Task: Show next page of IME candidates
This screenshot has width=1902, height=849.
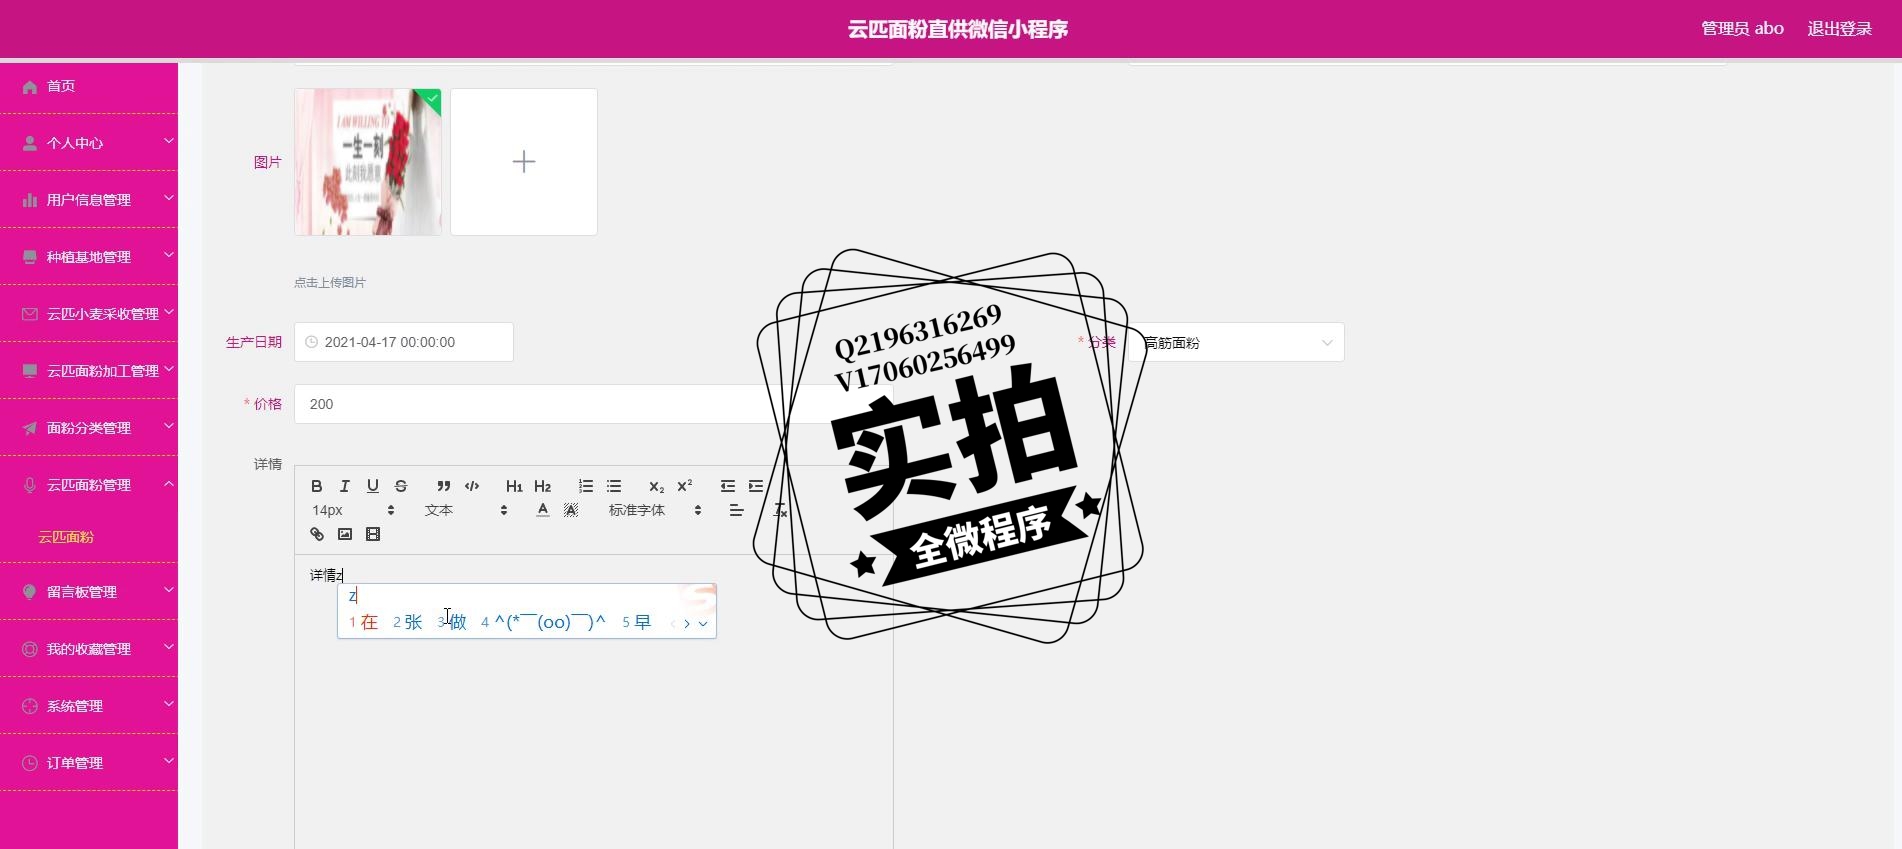Action: pos(687,623)
